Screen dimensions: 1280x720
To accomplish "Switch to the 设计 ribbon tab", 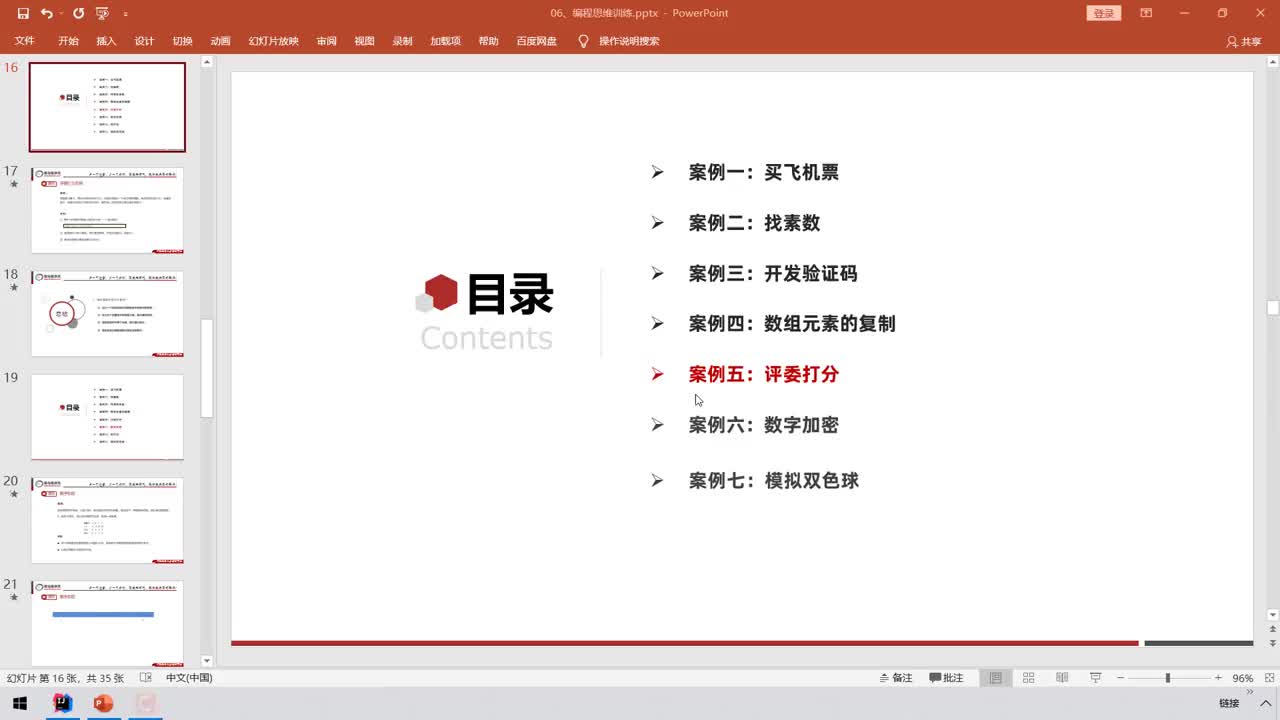I will 144,41.
